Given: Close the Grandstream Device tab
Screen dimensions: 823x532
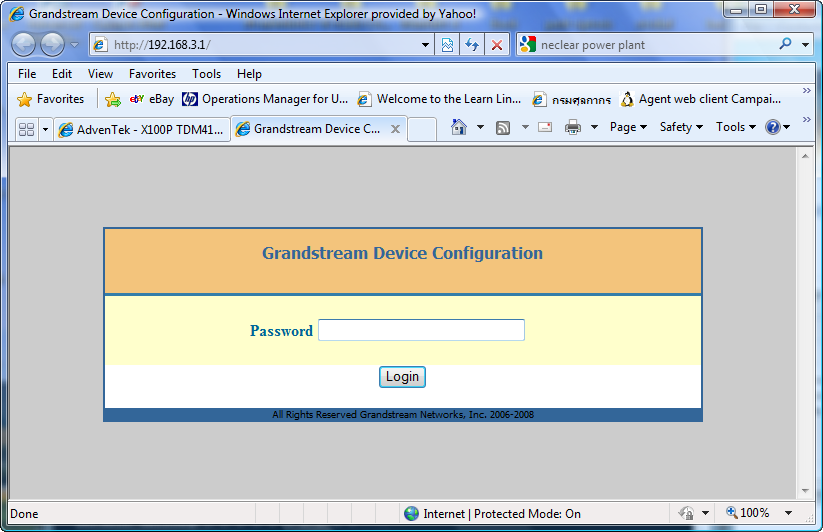Looking at the screenshot, I should click(396, 129).
